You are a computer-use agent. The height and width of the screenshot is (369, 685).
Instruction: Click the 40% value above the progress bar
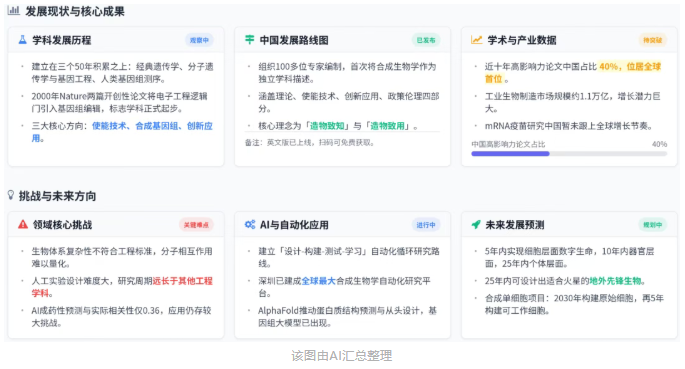(x=659, y=144)
